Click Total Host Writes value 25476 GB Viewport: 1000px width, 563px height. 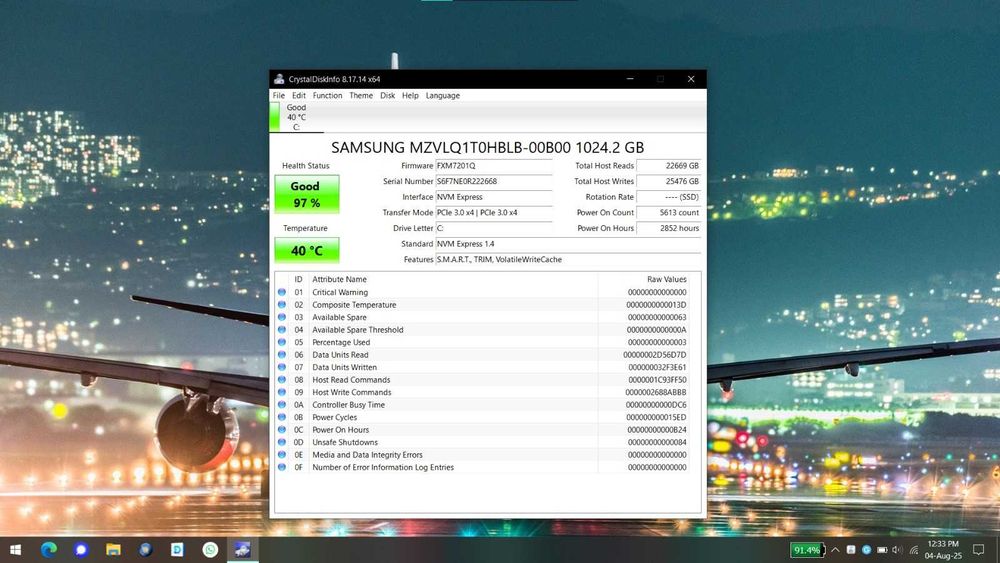point(668,181)
